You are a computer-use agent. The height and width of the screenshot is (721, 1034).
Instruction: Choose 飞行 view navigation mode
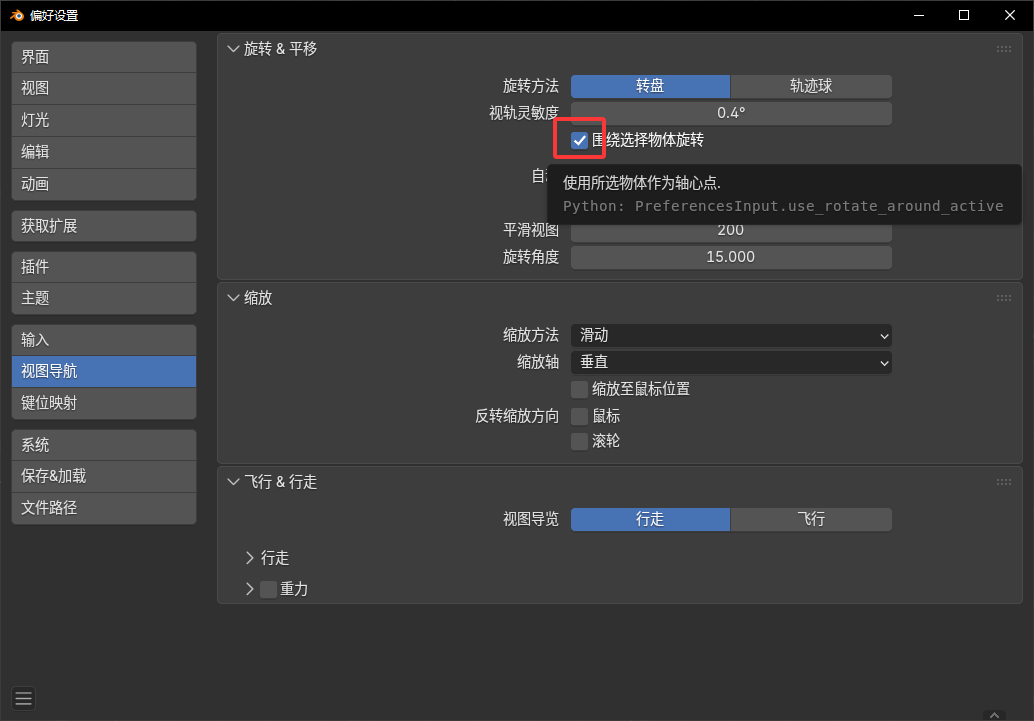(x=811, y=520)
